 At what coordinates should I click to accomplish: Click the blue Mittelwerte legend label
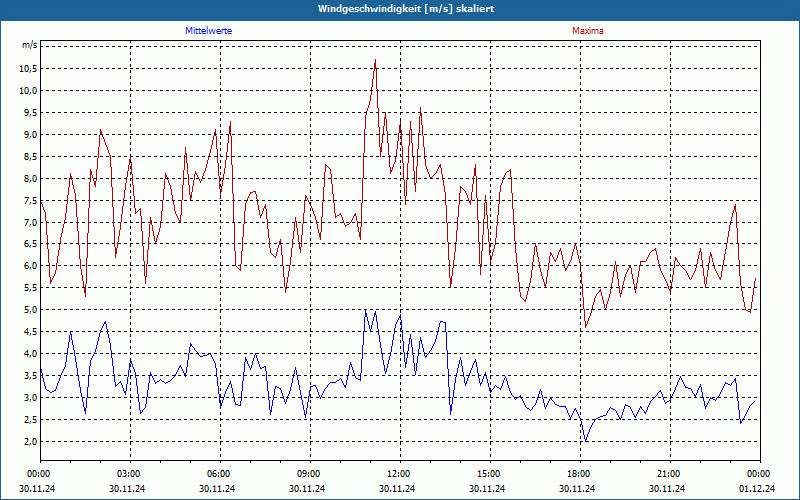pos(209,31)
